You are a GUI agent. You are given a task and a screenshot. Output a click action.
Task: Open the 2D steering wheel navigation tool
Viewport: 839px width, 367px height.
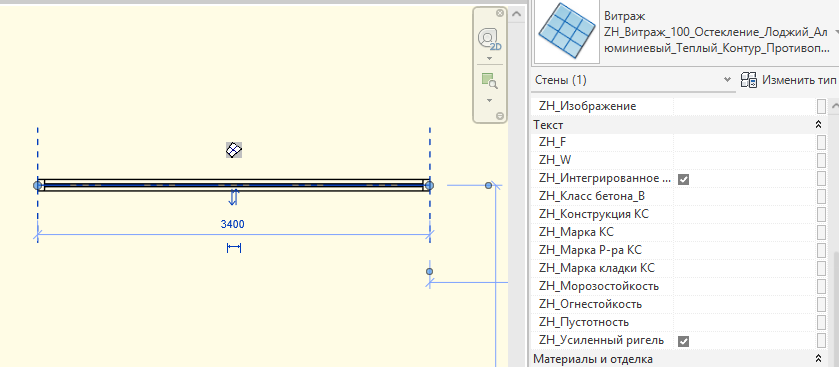point(489,40)
